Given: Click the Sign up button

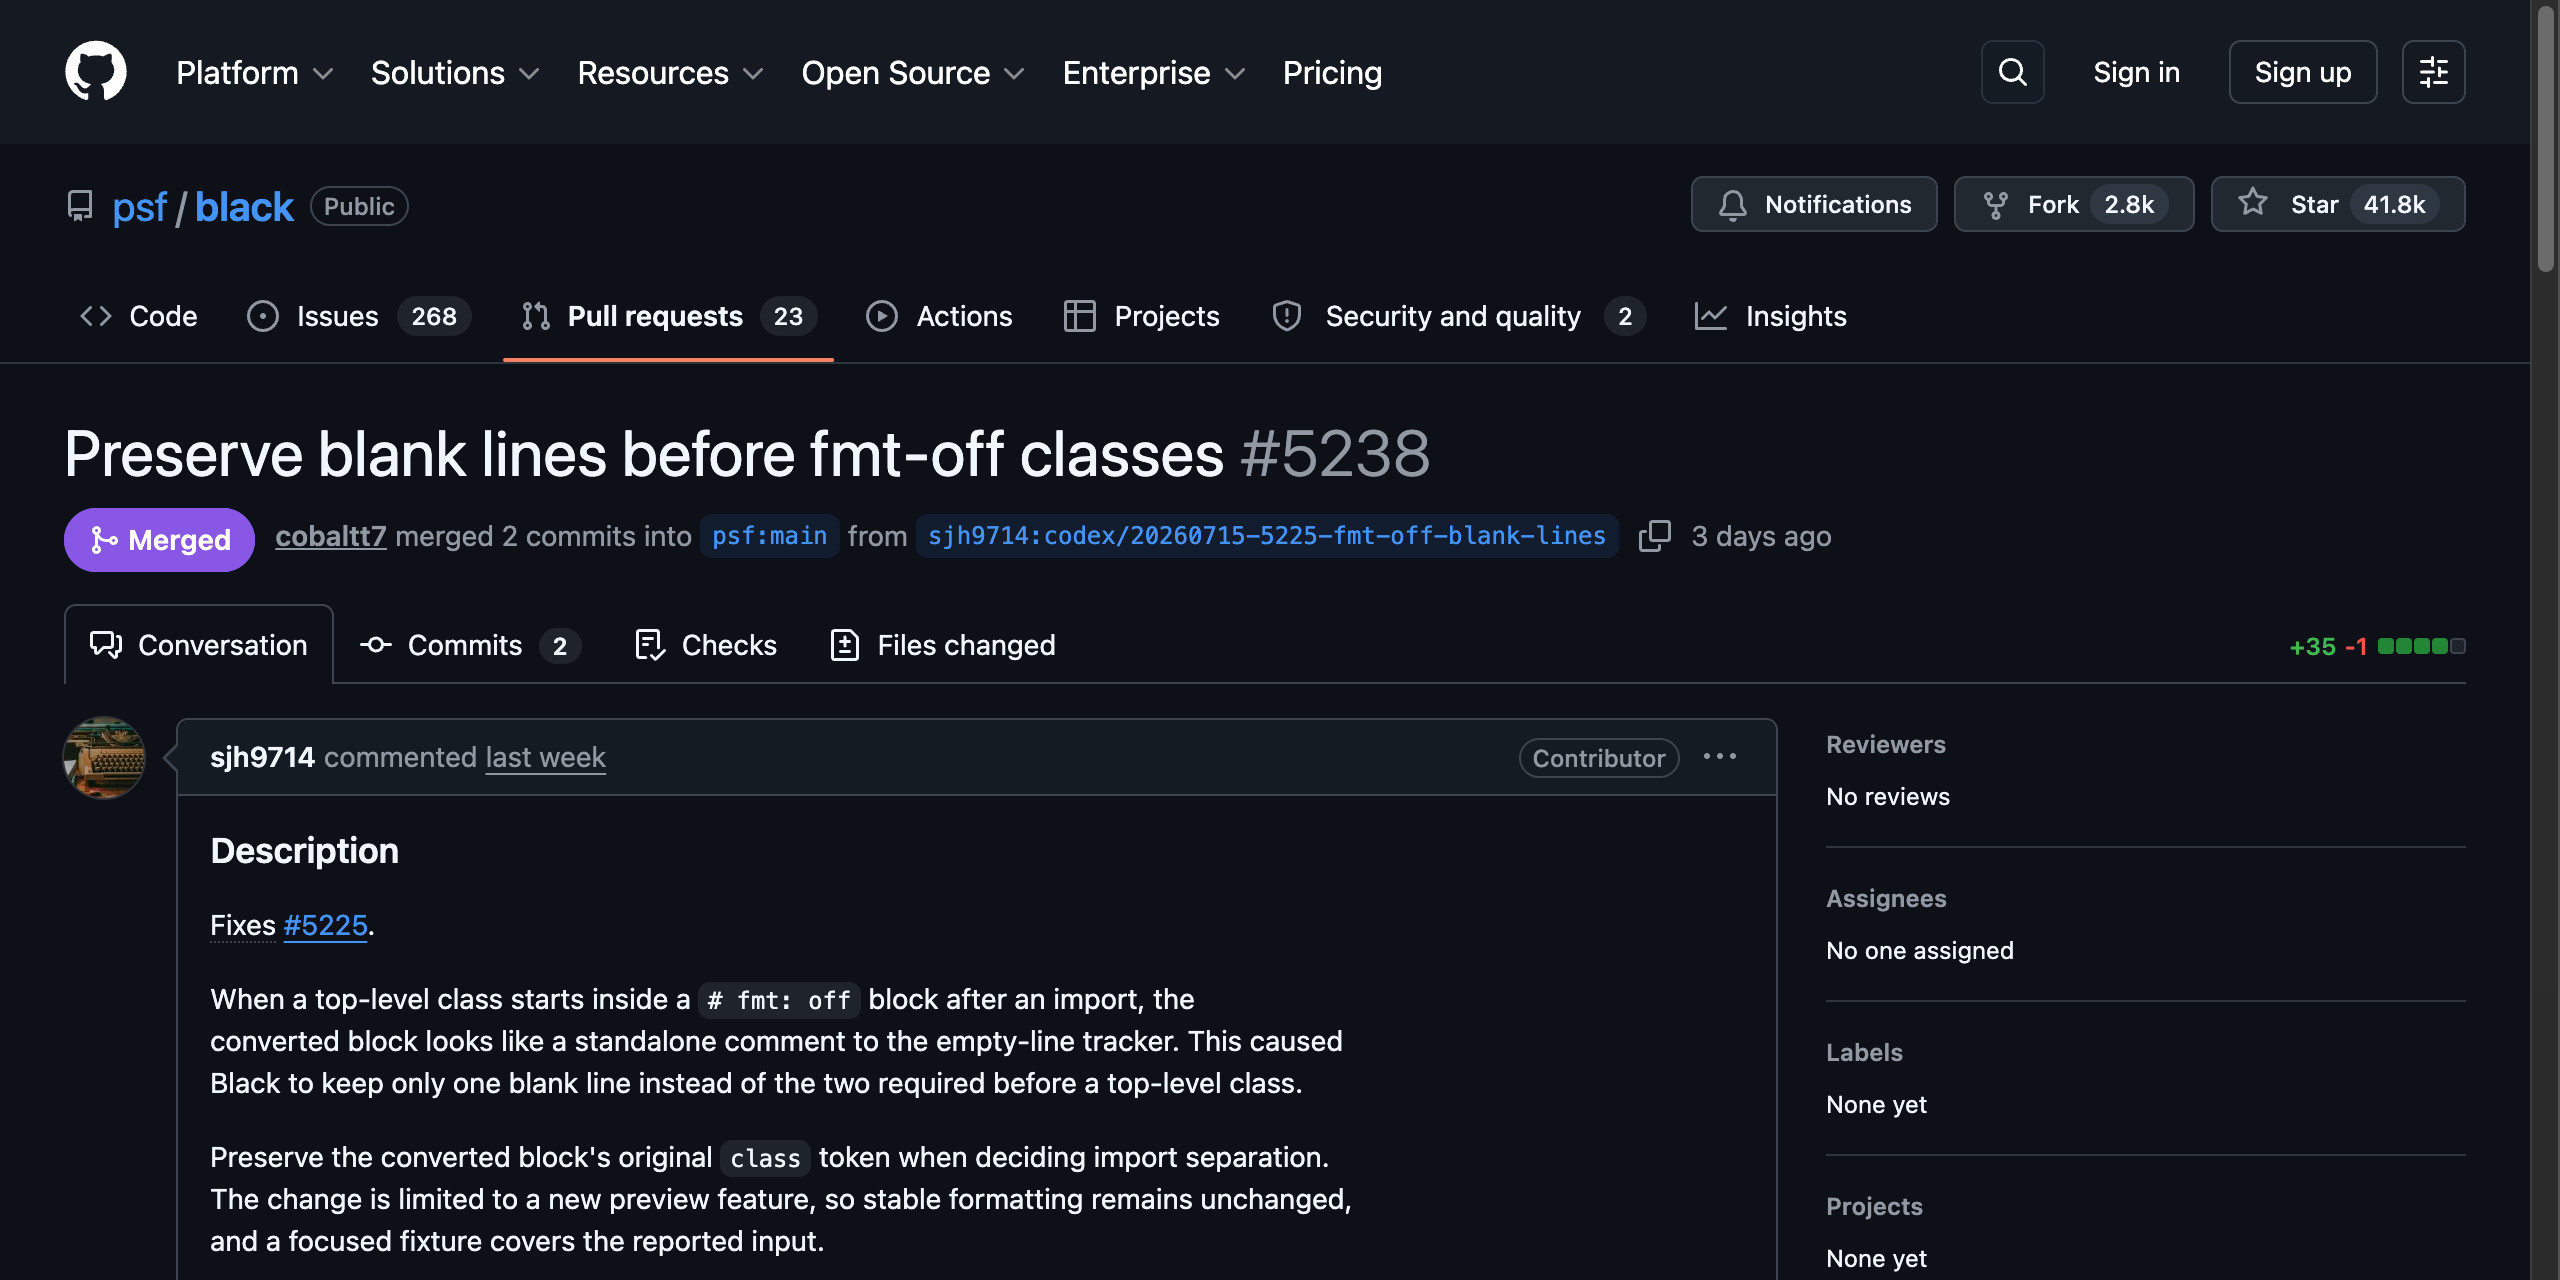Looking at the screenshot, I should [x=2302, y=72].
